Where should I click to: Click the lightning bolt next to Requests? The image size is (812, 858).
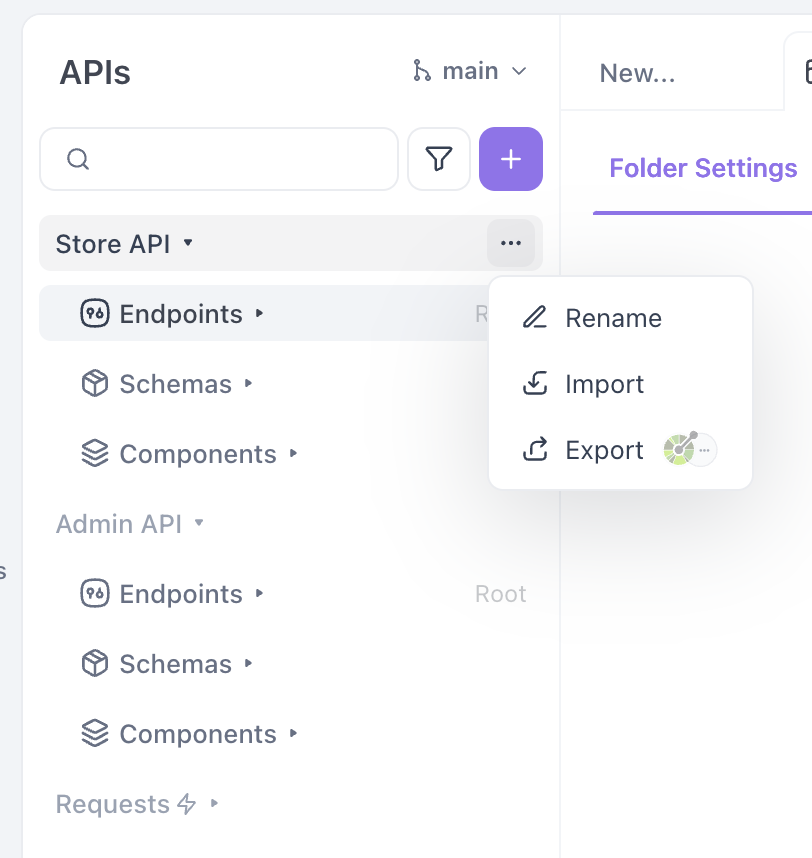point(187,804)
